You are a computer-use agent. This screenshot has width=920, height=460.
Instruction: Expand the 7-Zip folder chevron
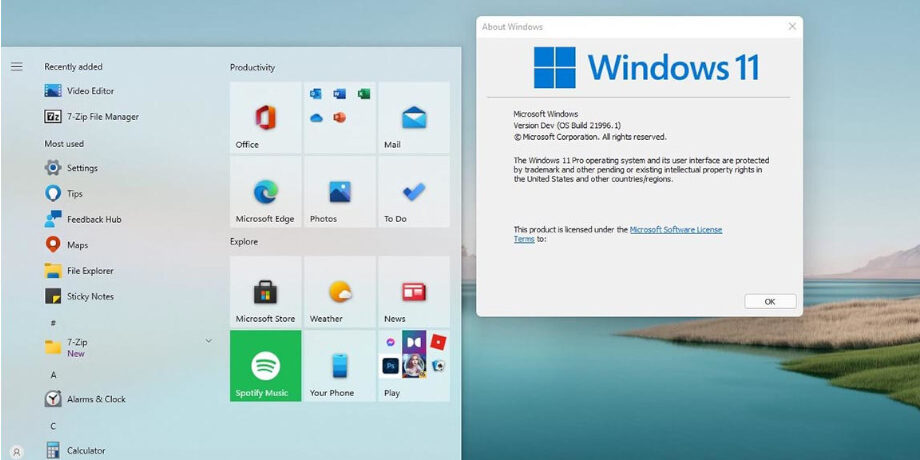[x=208, y=341]
